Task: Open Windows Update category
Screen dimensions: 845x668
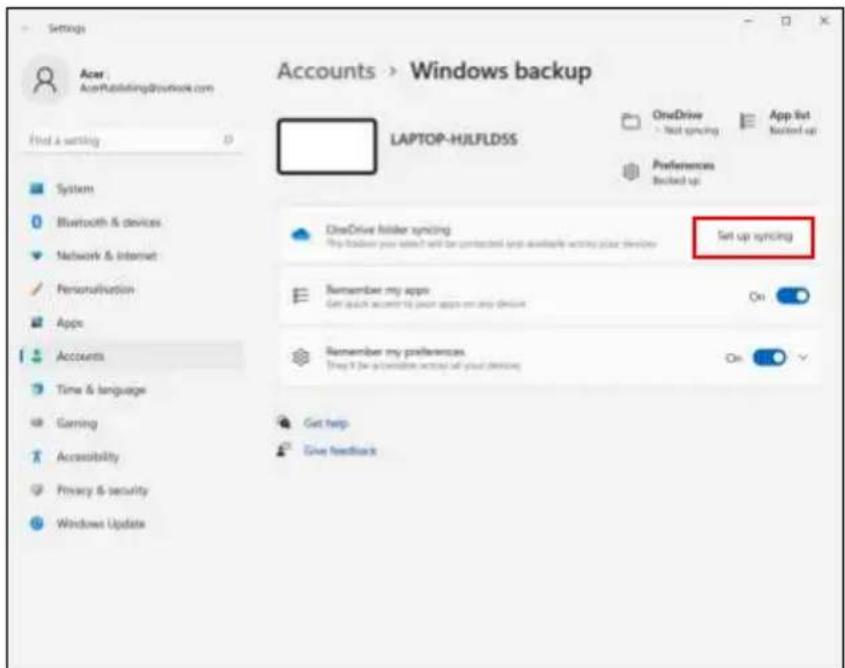Action: (x=133, y=523)
